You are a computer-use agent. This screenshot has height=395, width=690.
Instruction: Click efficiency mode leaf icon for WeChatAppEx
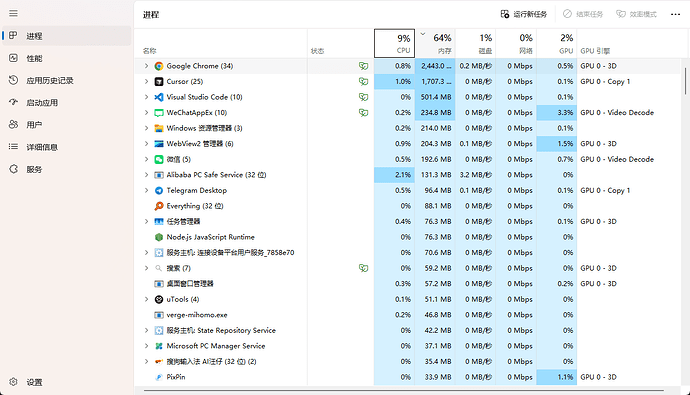coord(363,113)
